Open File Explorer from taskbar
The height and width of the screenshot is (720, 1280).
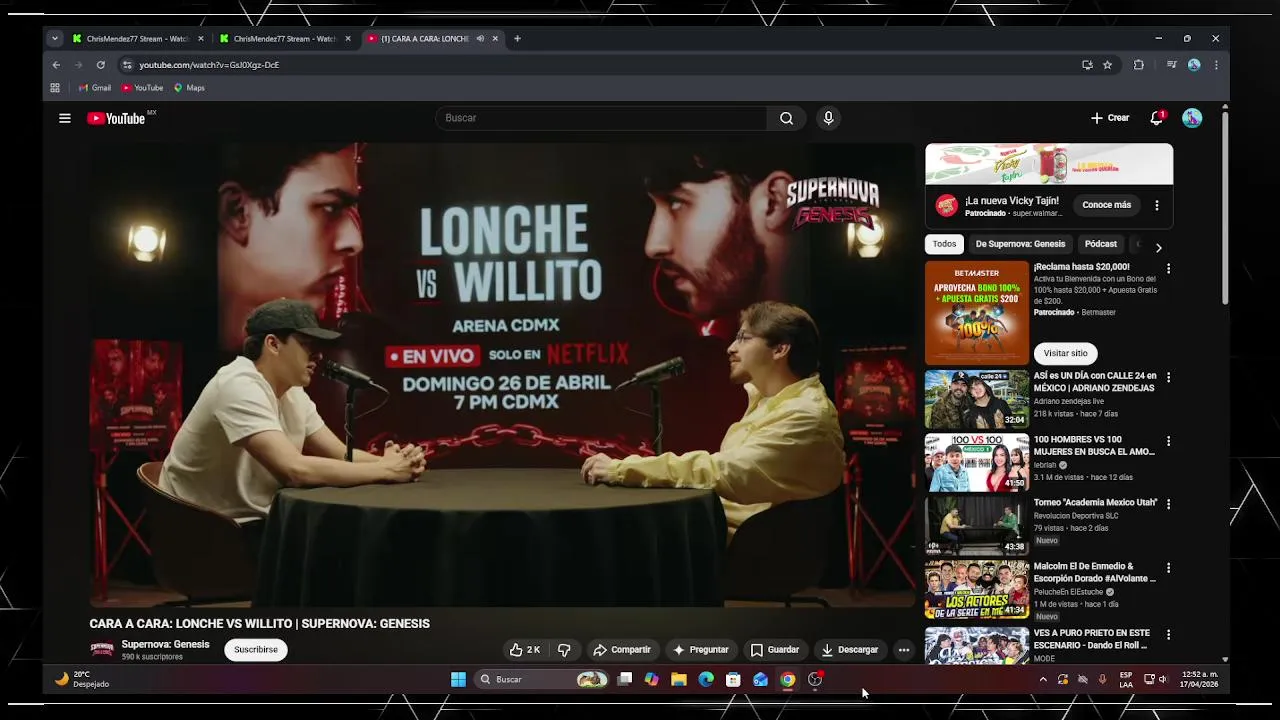pyautogui.click(x=679, y=680)
